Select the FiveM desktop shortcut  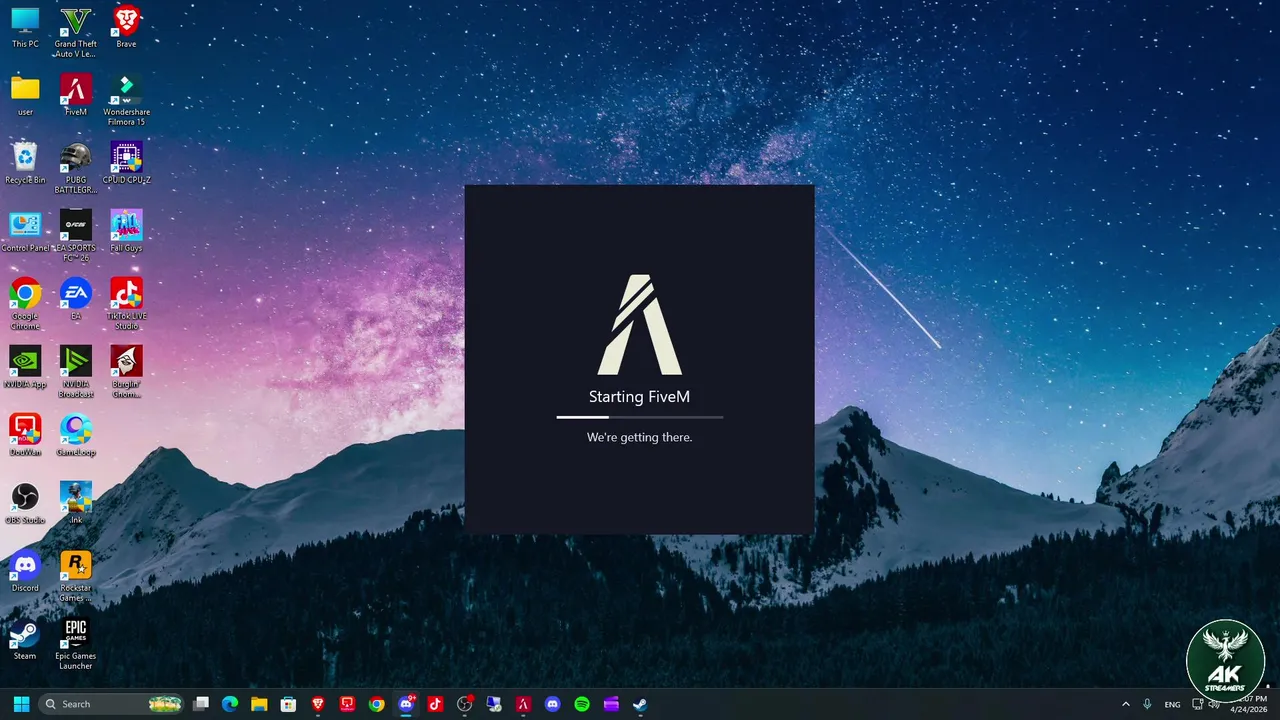[x=76, y=96]
